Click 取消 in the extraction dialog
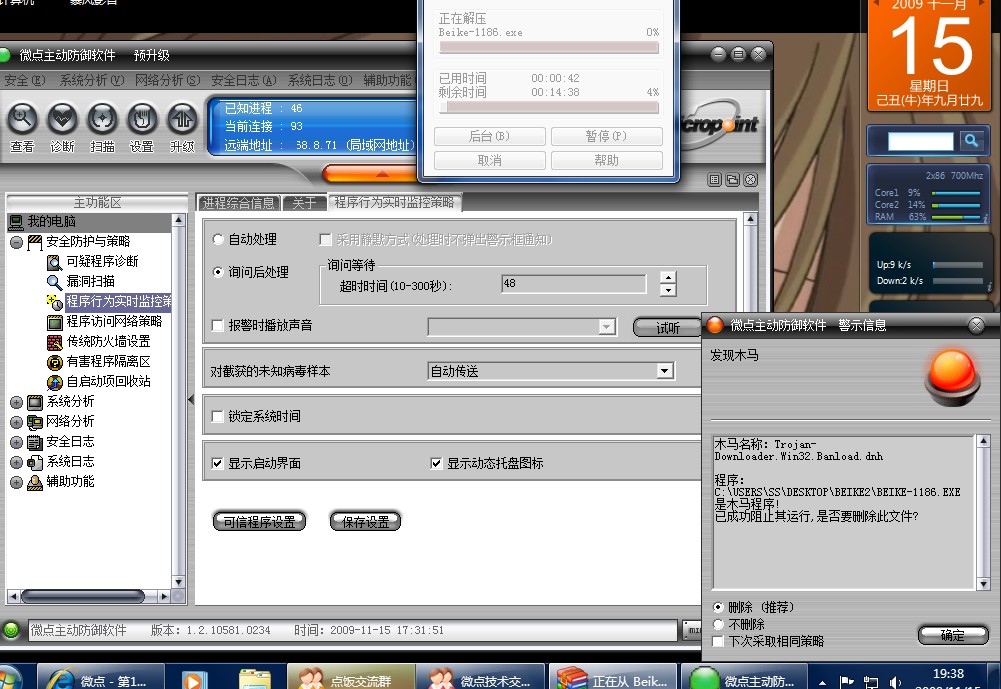1001x689 pixels. (x=490, y=161)
